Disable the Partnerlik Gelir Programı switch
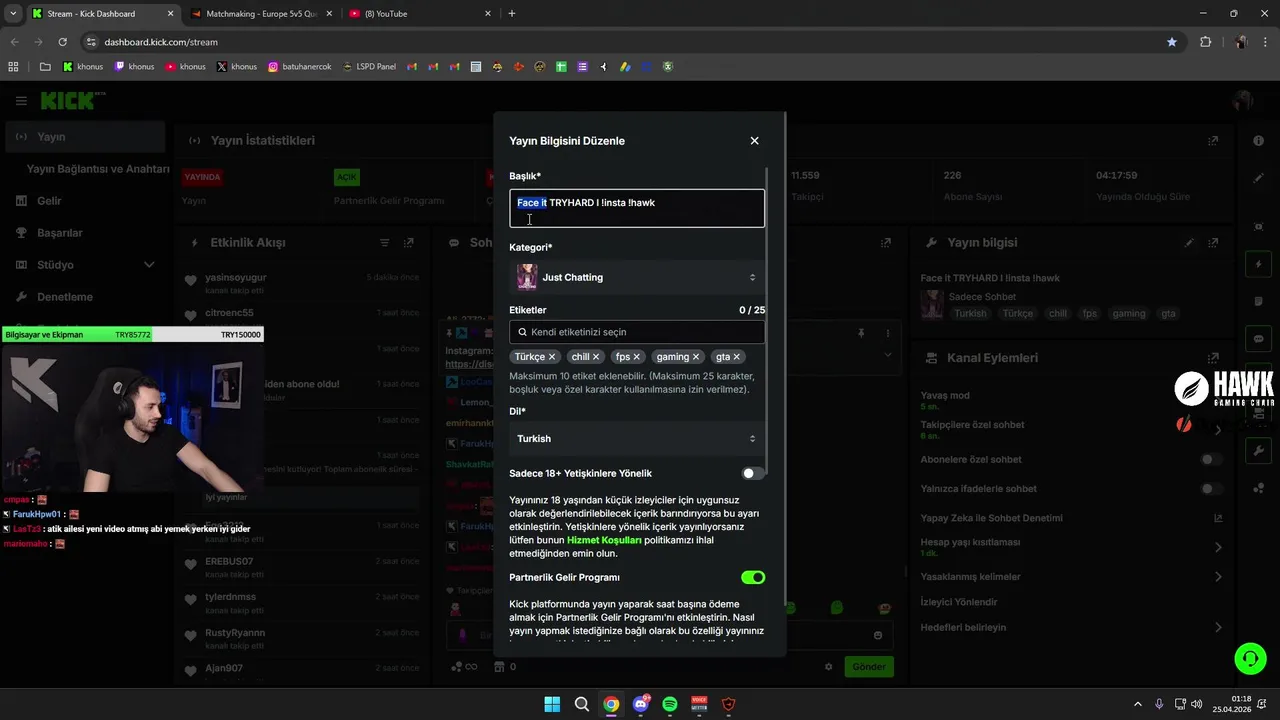This screenshot has width=1280, height=720. [753, 577]
